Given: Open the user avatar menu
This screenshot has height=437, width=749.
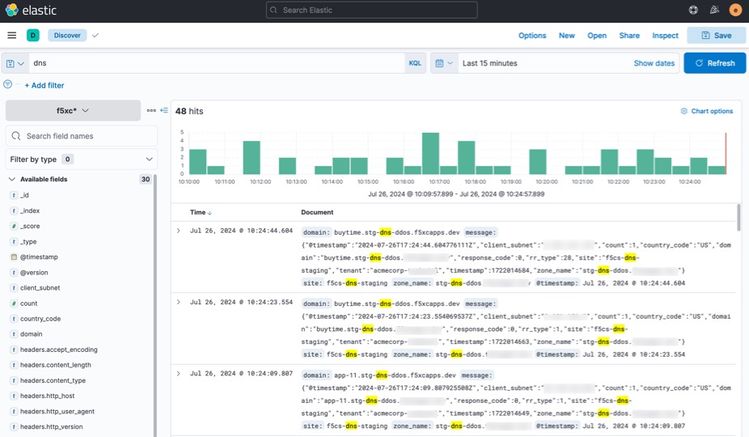Looking at the screenshot, I should pos(736,9).
